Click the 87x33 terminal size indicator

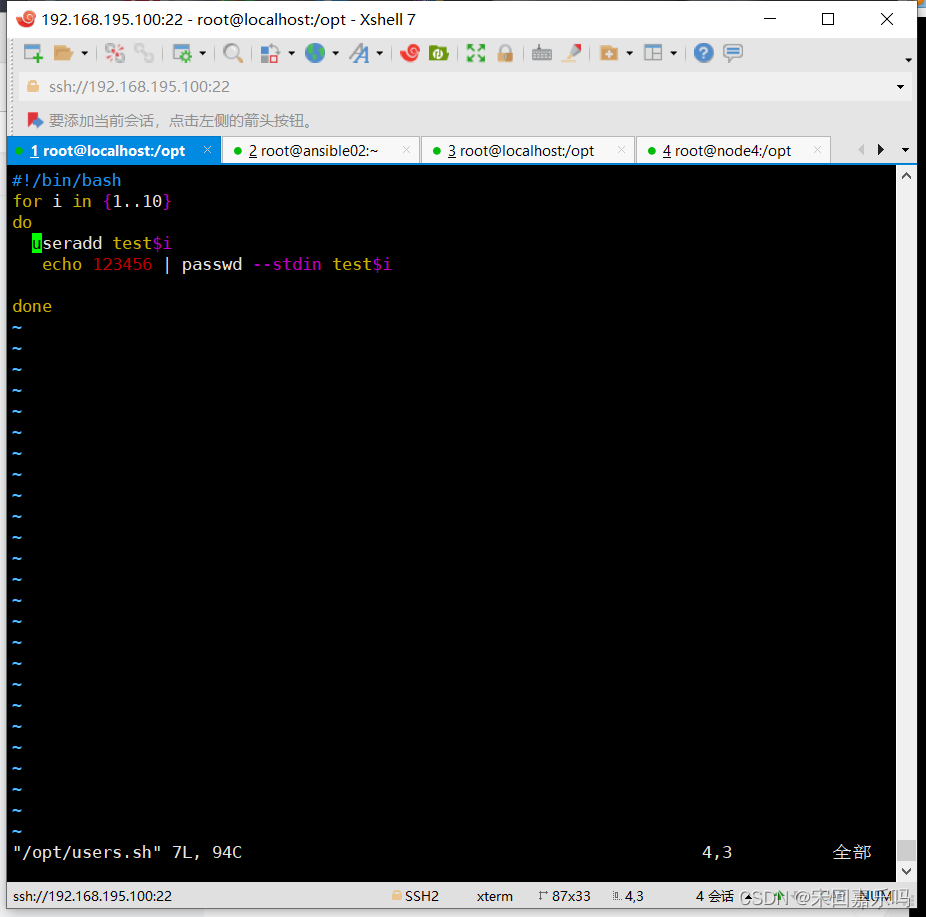565,896
